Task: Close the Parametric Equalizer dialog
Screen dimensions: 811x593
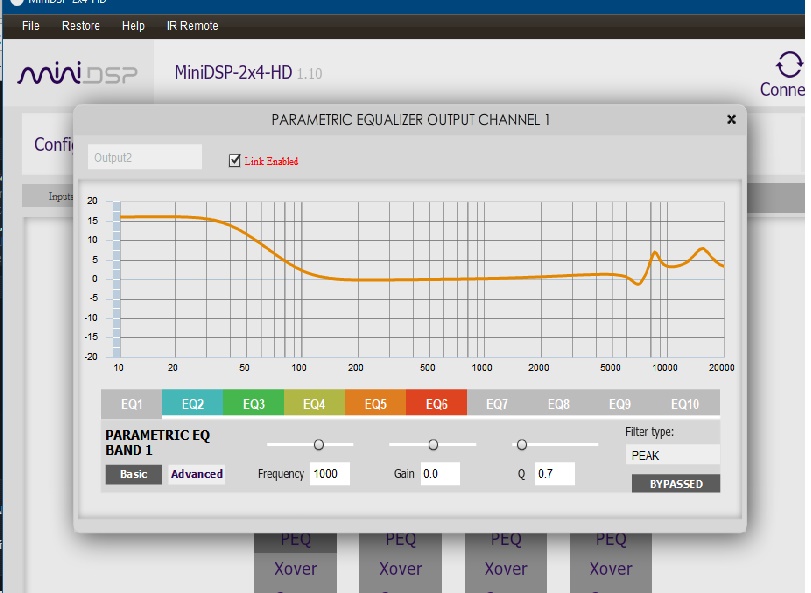Action: click(x=731, y=119)
